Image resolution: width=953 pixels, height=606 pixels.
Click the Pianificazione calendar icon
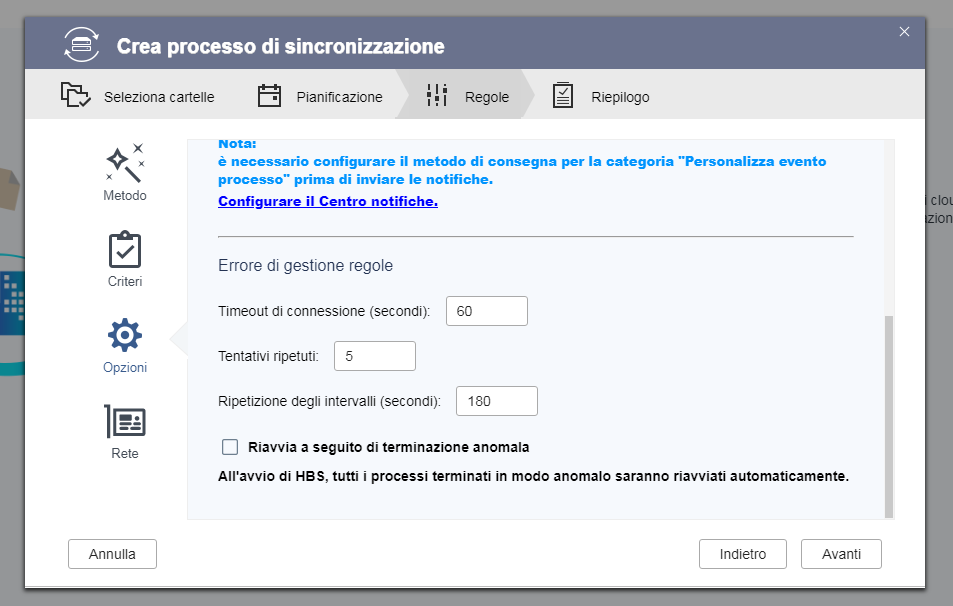pyautogui.click(x=269, y=96)
